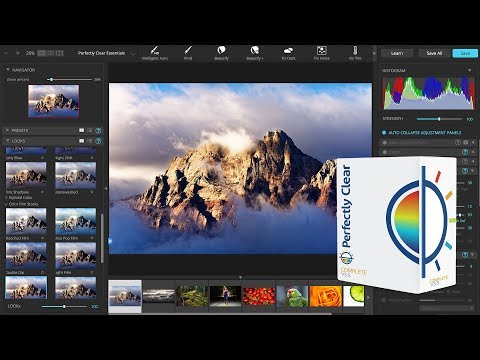Image resolution: width=480 pixels, height=360 pixels.
Task: Zoom in with the plus icon
Action: (18, 53)
